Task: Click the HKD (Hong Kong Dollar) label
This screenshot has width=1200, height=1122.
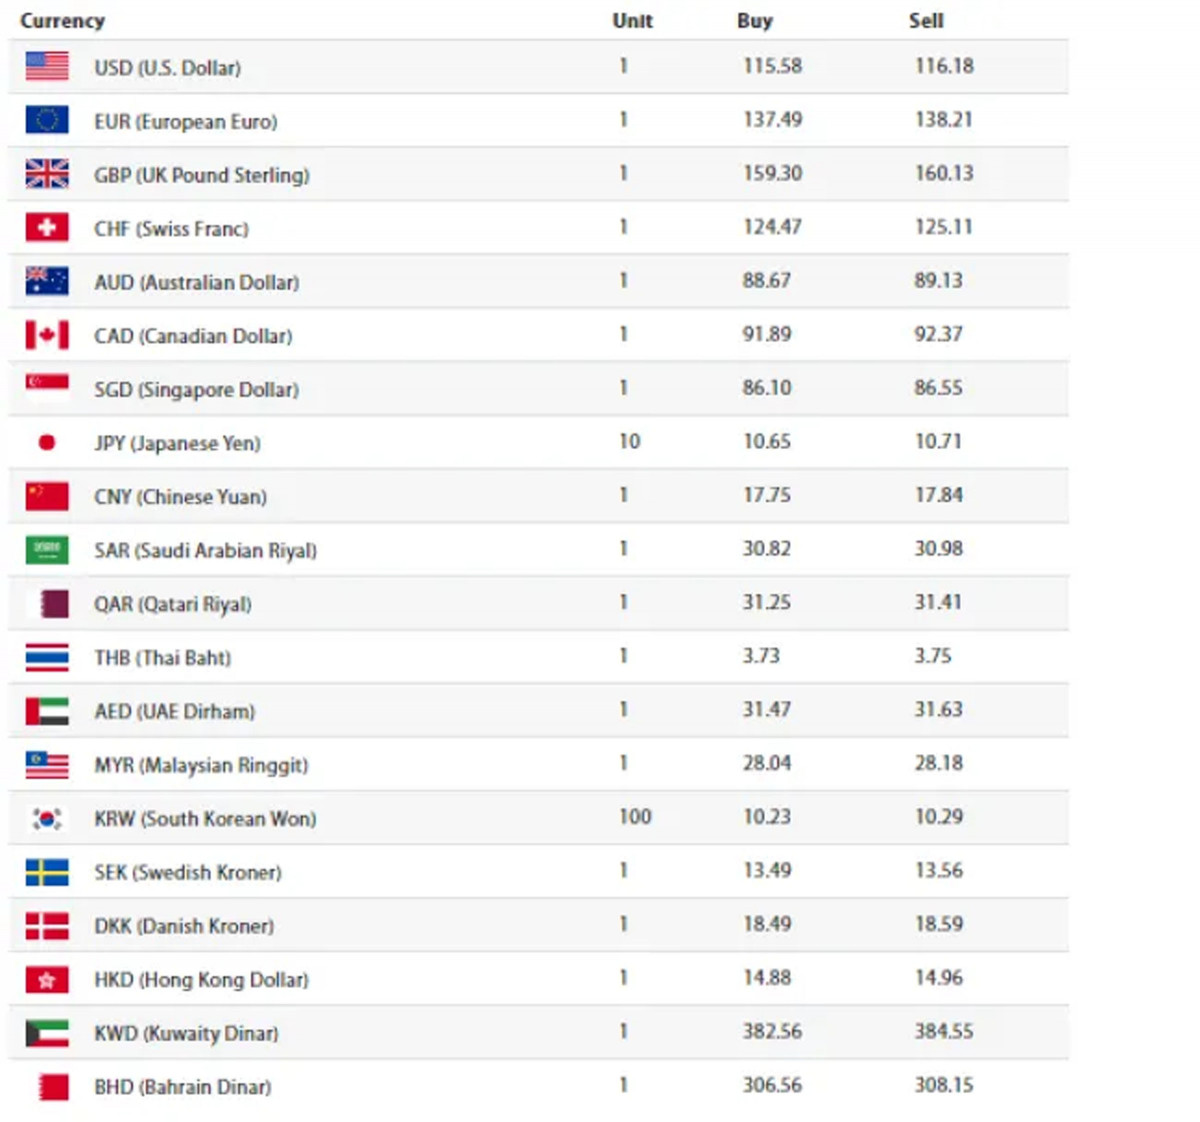Action: (x=201, y=980)
